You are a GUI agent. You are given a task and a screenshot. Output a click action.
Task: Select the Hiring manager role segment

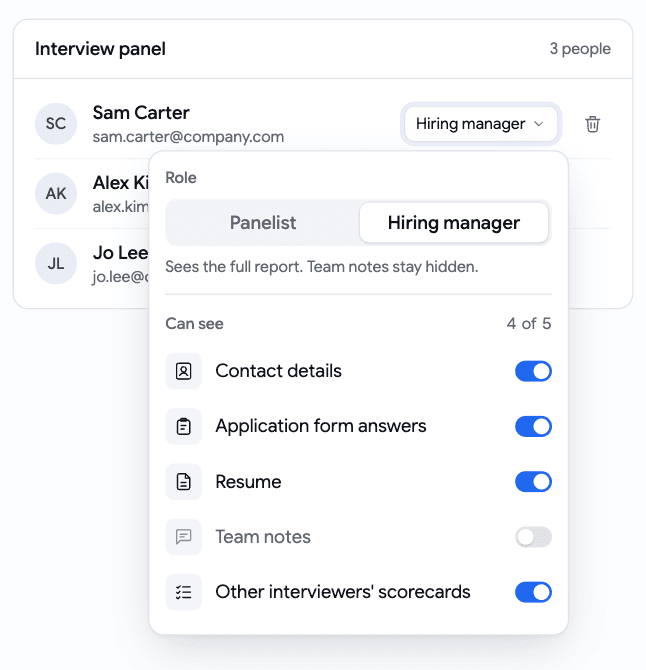454,223
